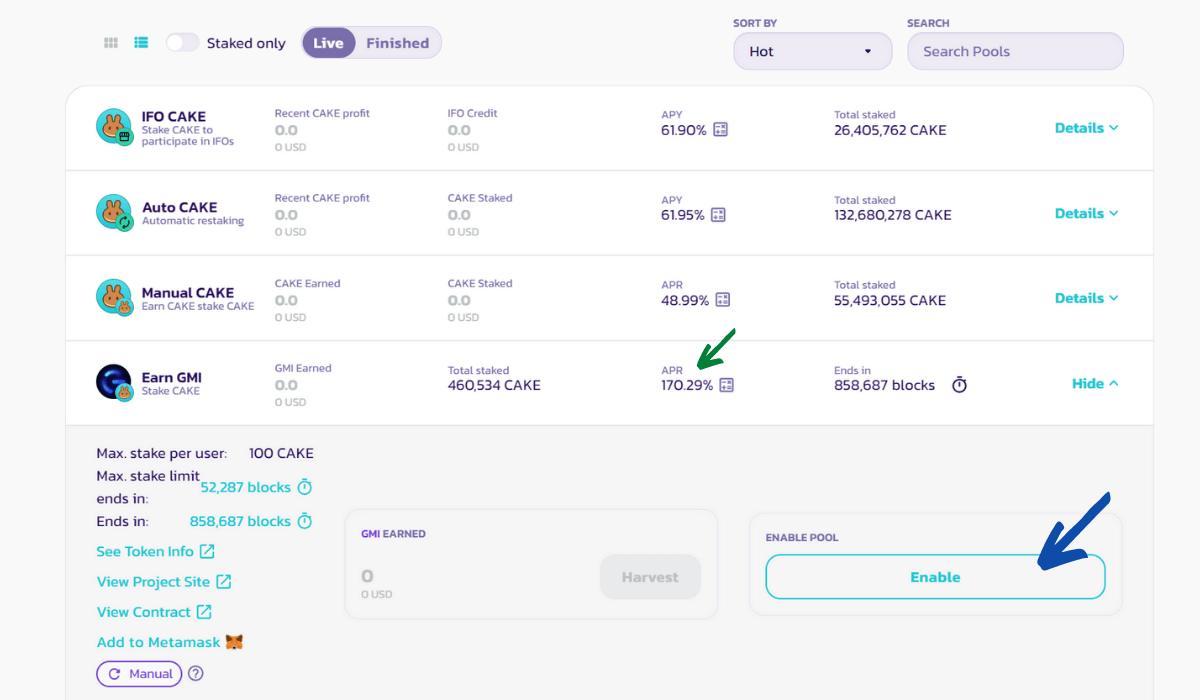Open View Project Site link
Viewport: 1200px width, 700px height.
tap(164, 581)
